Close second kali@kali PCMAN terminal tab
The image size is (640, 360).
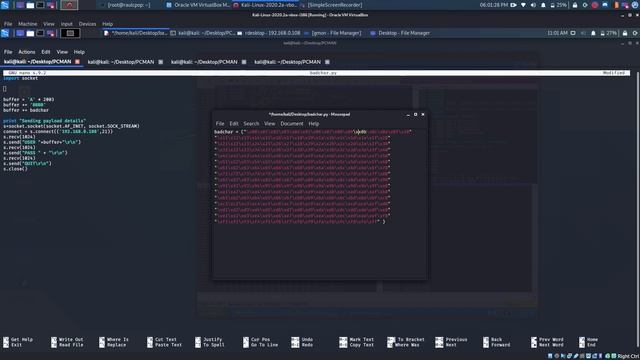(160, 62)
